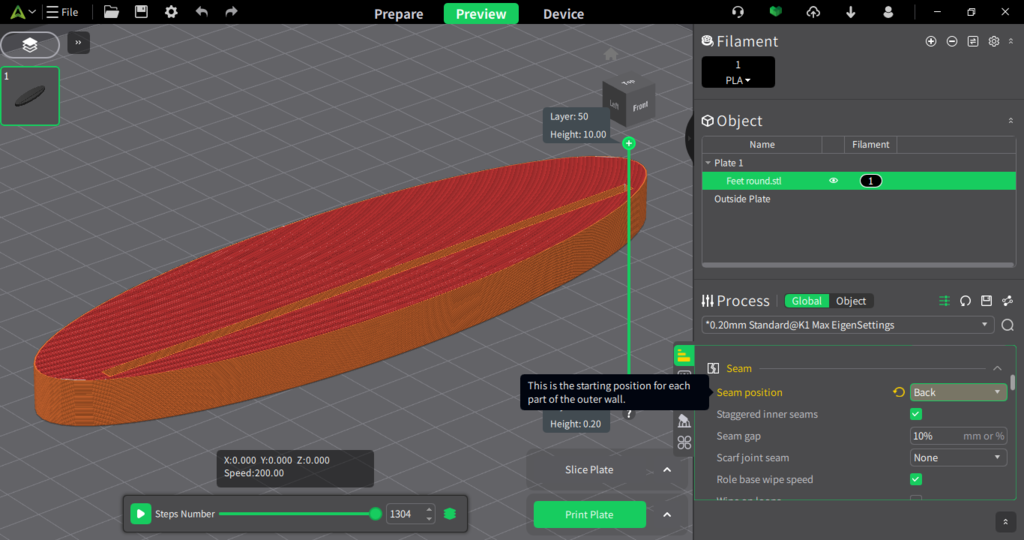Click the home view icon

coord(611,54)
